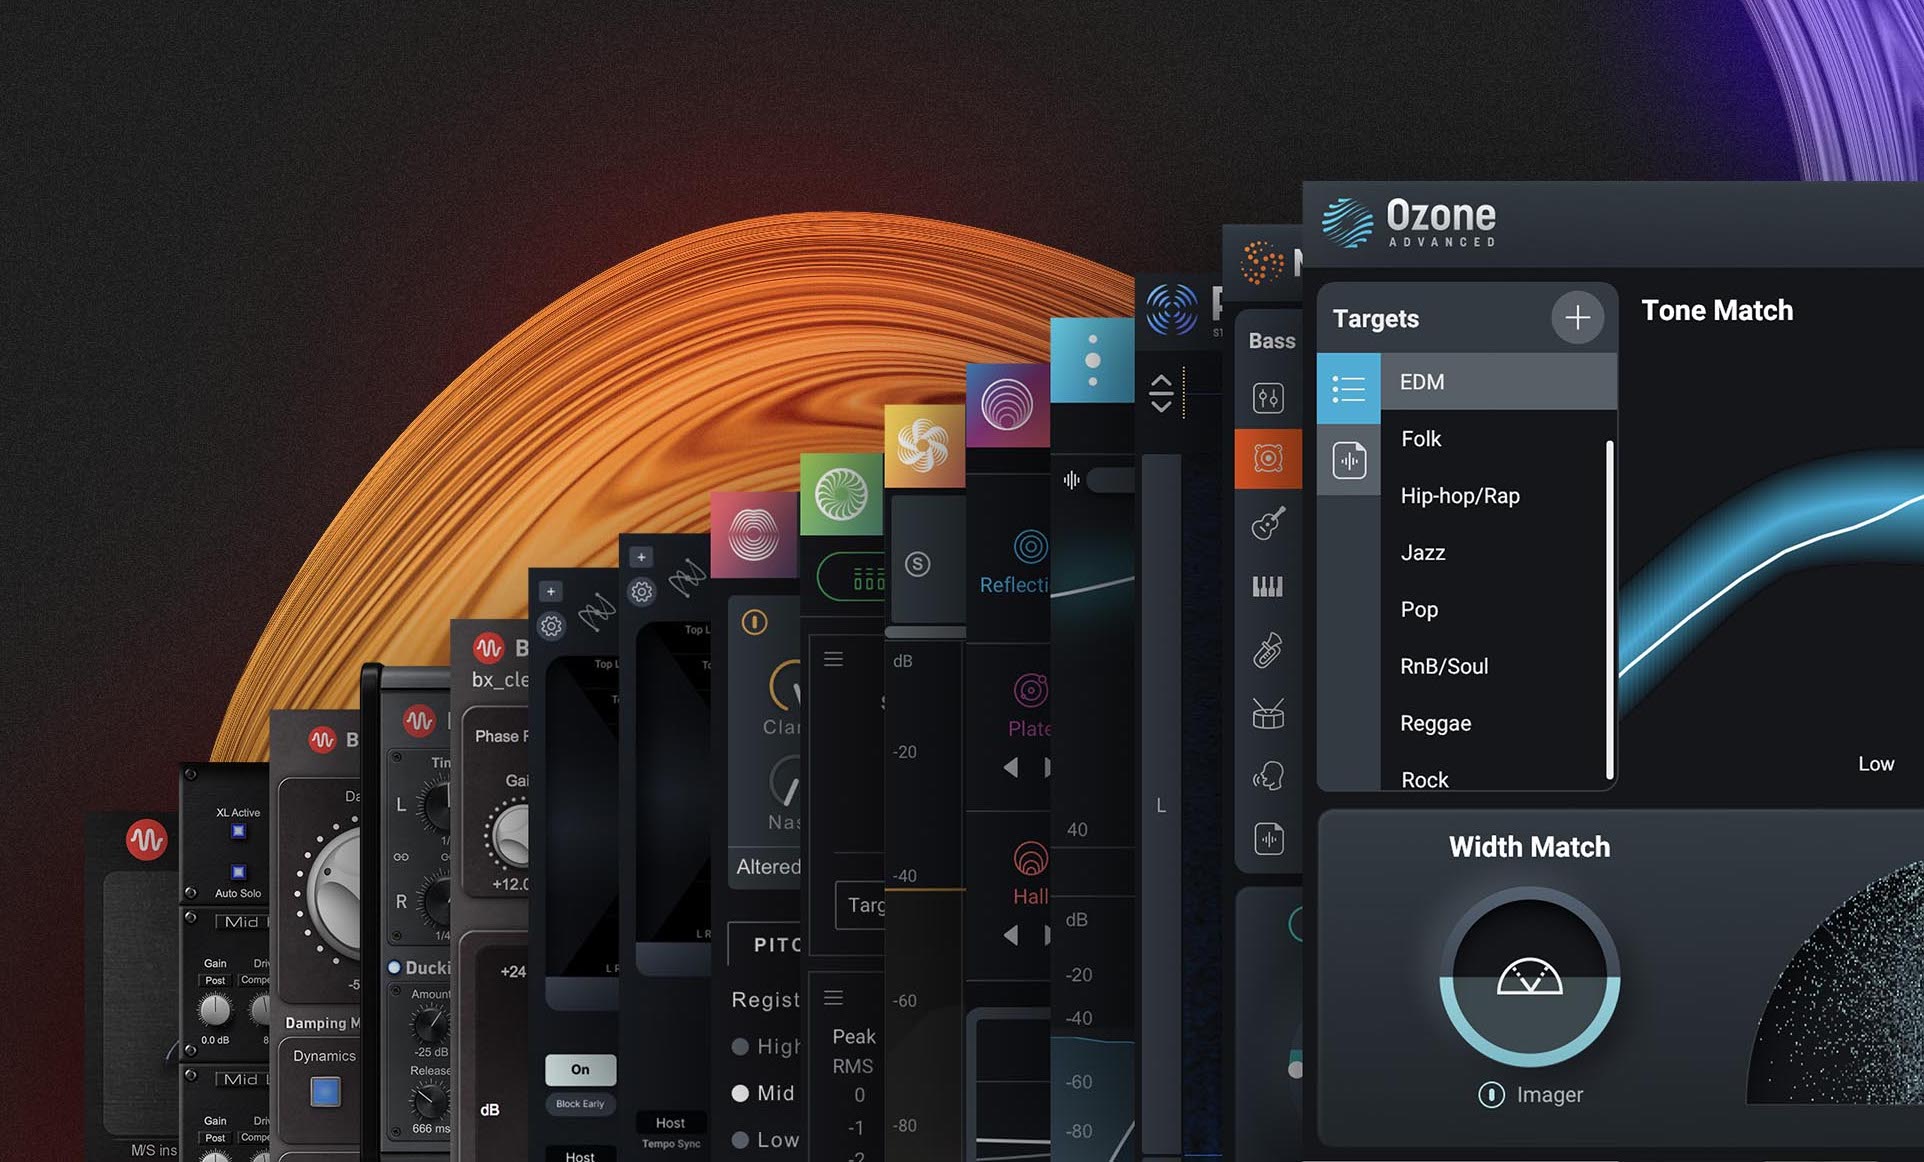Click the green spiral plugin tile
The height and width of the screenshot is (1162, 1924).
coord(841,494)
